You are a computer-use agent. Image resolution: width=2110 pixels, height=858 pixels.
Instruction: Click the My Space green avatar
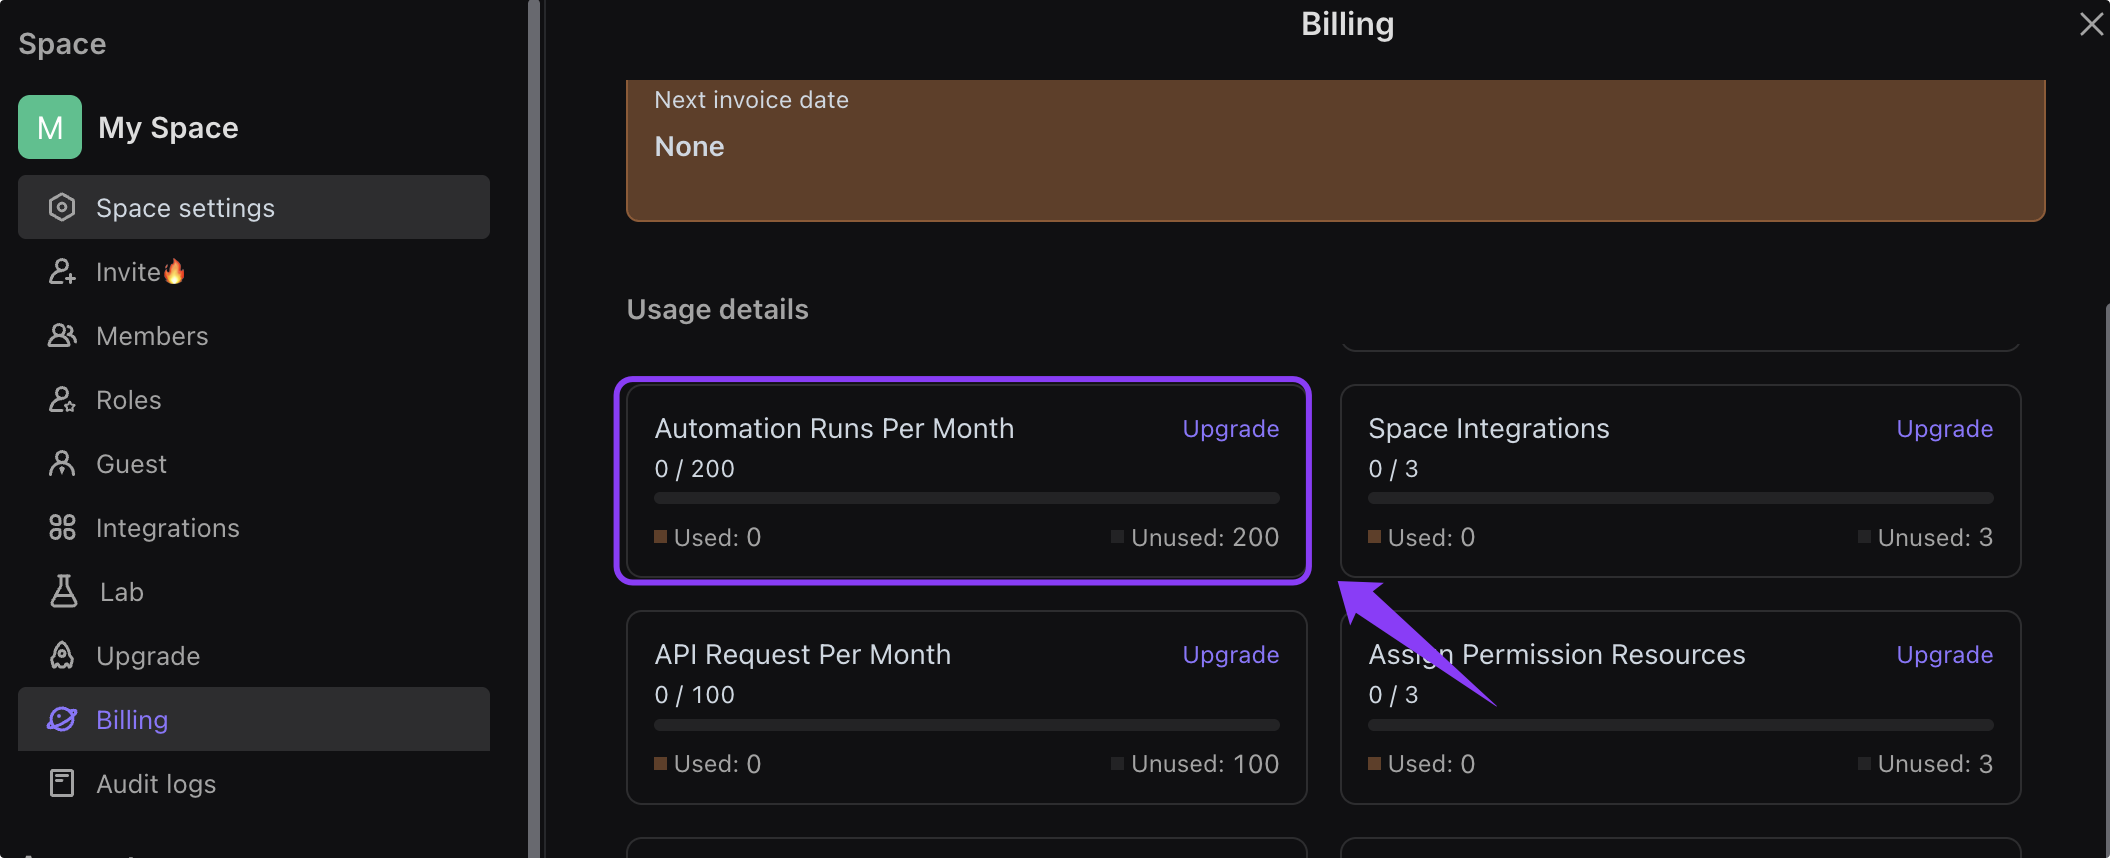coord(50,127)
